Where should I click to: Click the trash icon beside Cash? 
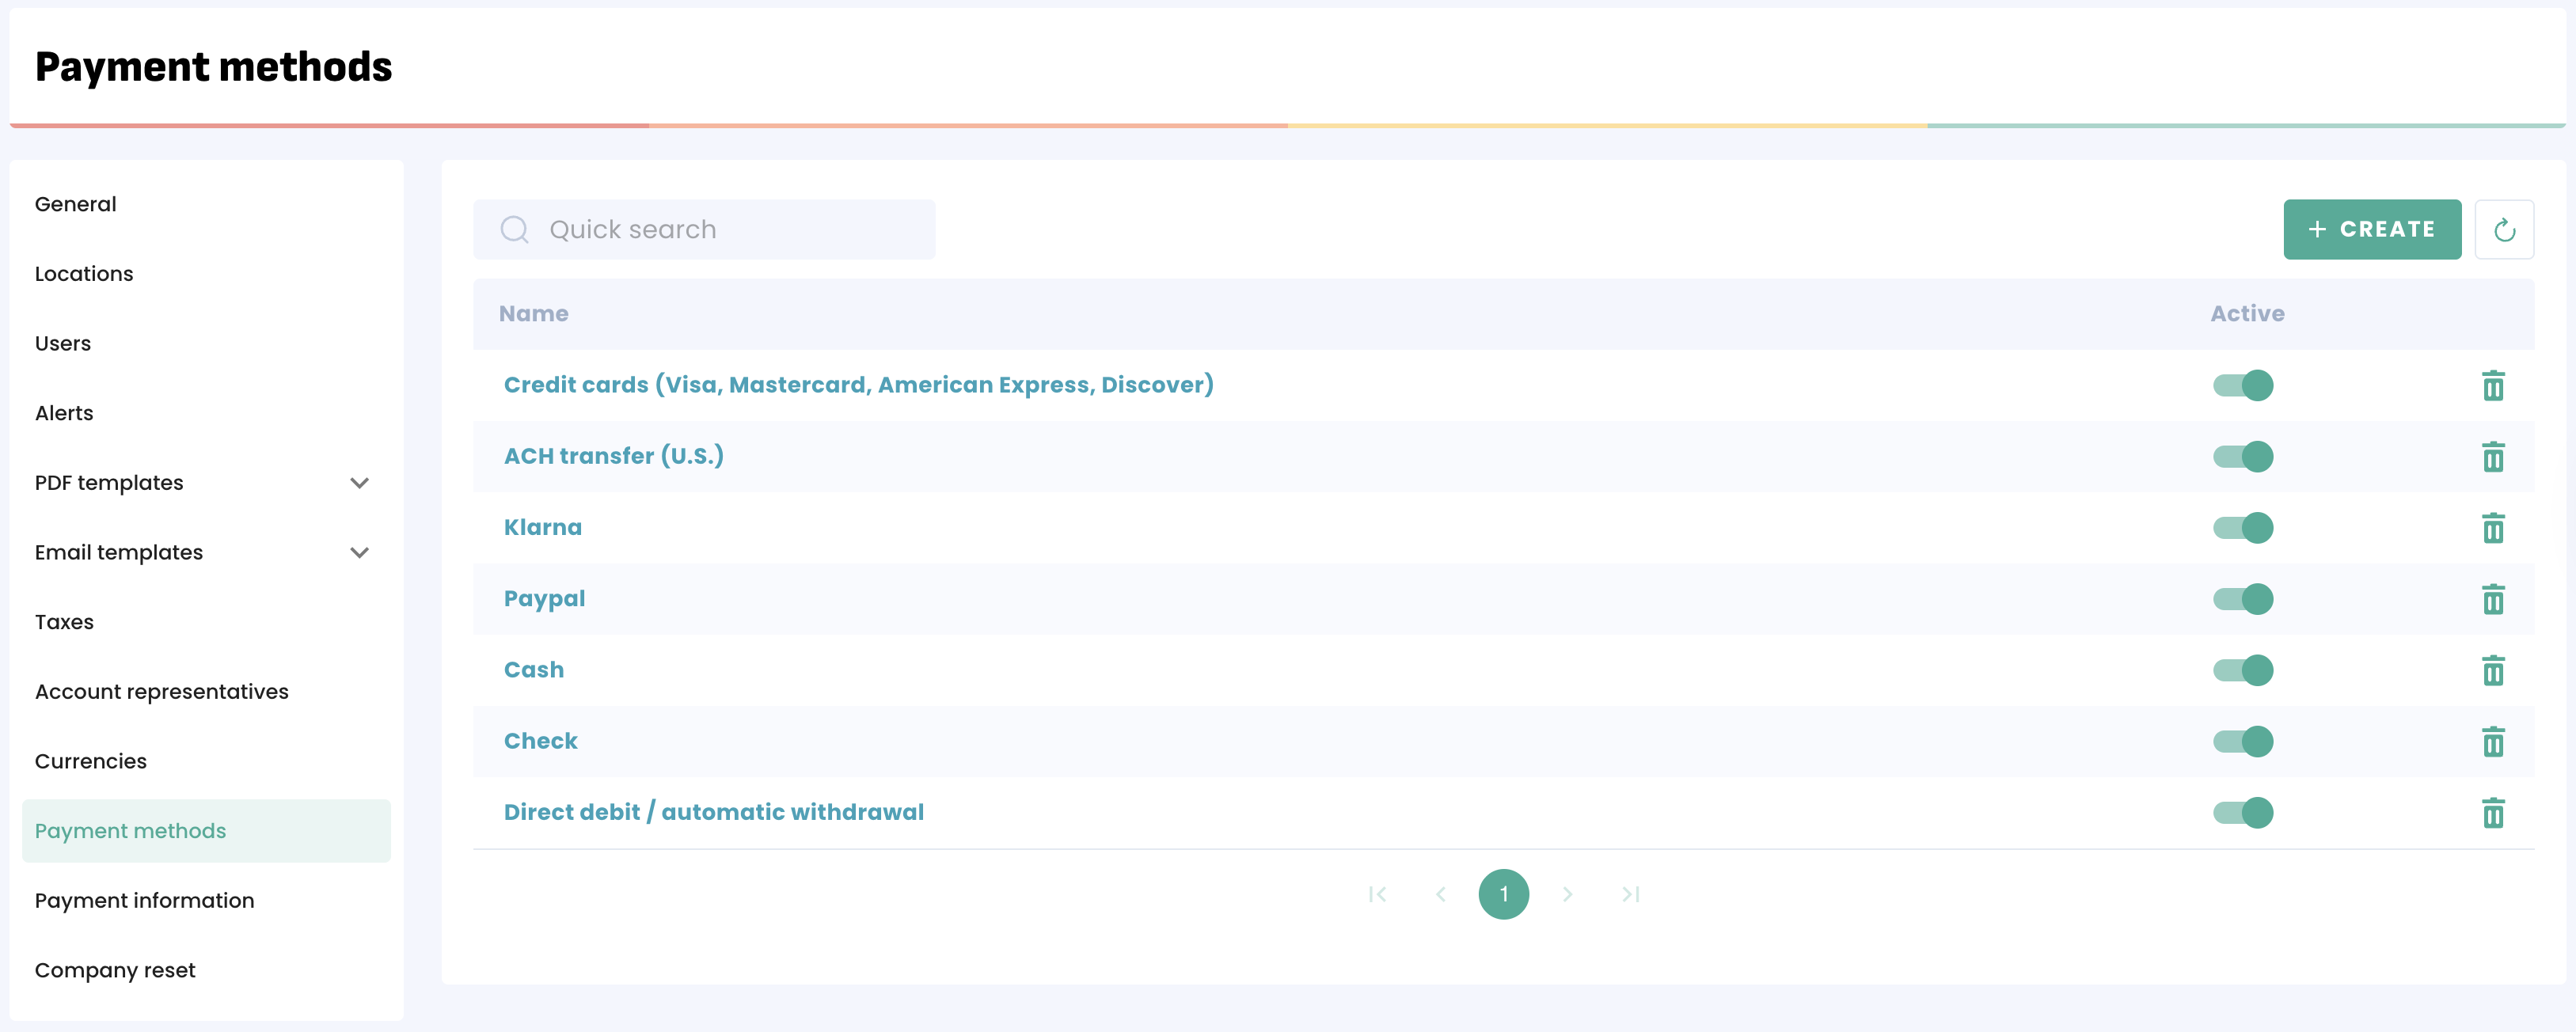point(2492,670)
